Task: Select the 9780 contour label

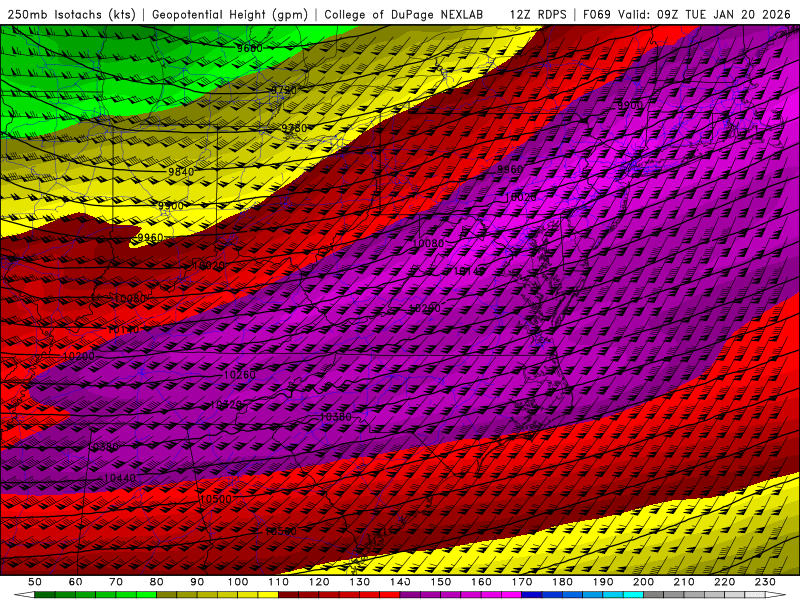Action: pos(294,128)
